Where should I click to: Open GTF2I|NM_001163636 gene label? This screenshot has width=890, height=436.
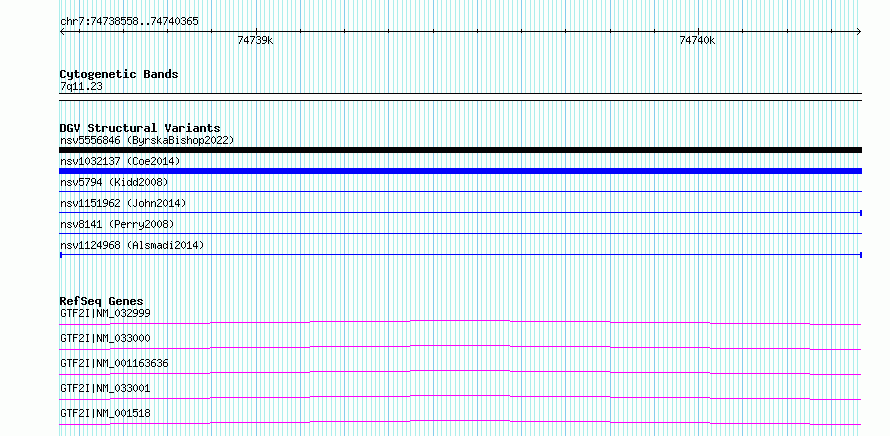coord(114,363)
